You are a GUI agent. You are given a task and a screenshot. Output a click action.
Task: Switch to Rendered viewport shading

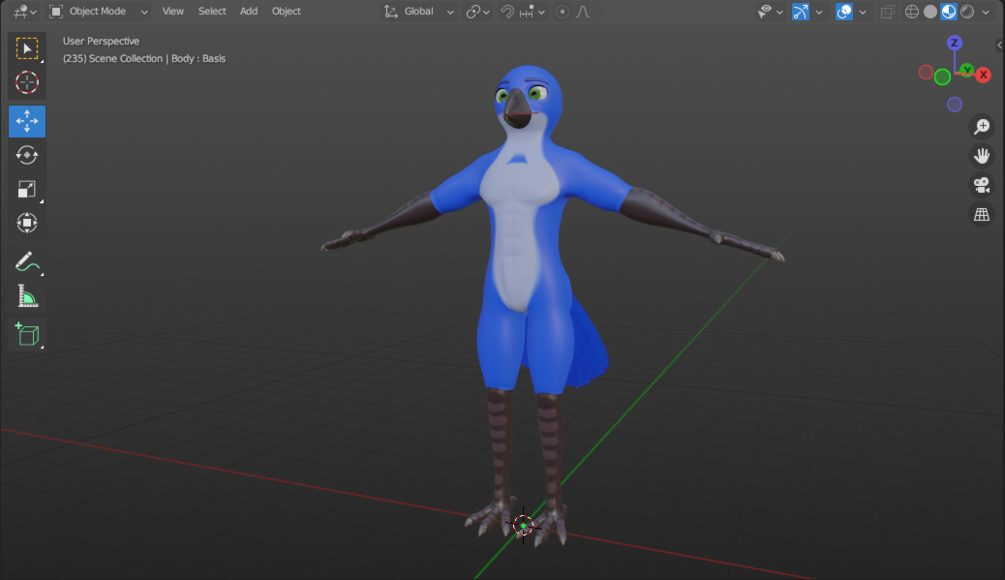[967, 12]
